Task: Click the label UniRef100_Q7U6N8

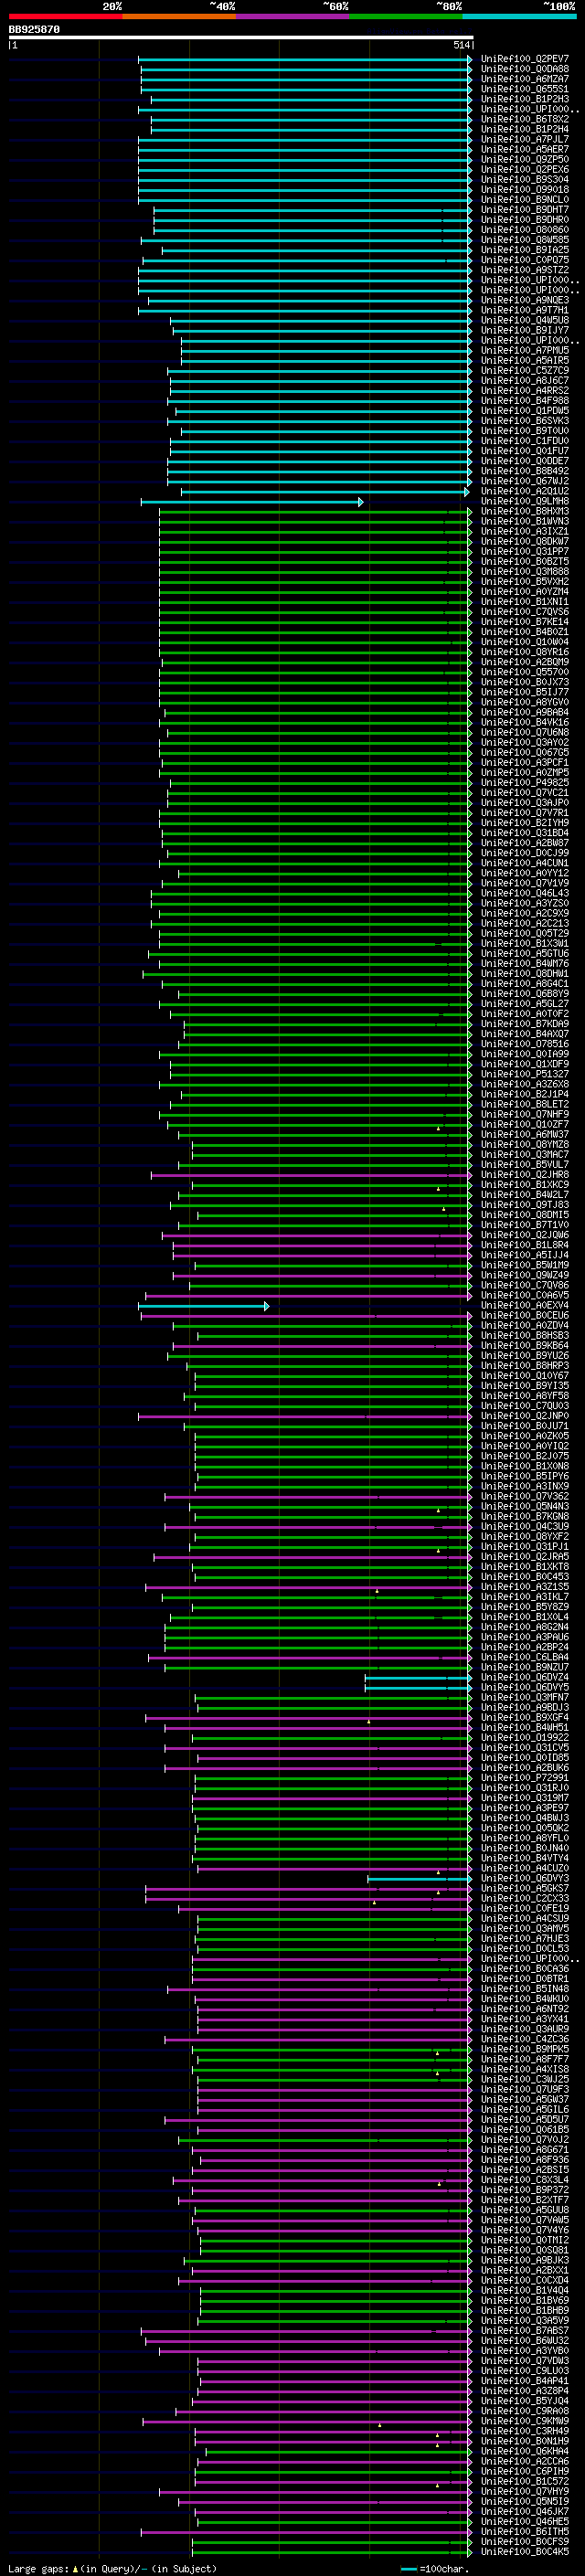Action: click(x=525, y=732)
